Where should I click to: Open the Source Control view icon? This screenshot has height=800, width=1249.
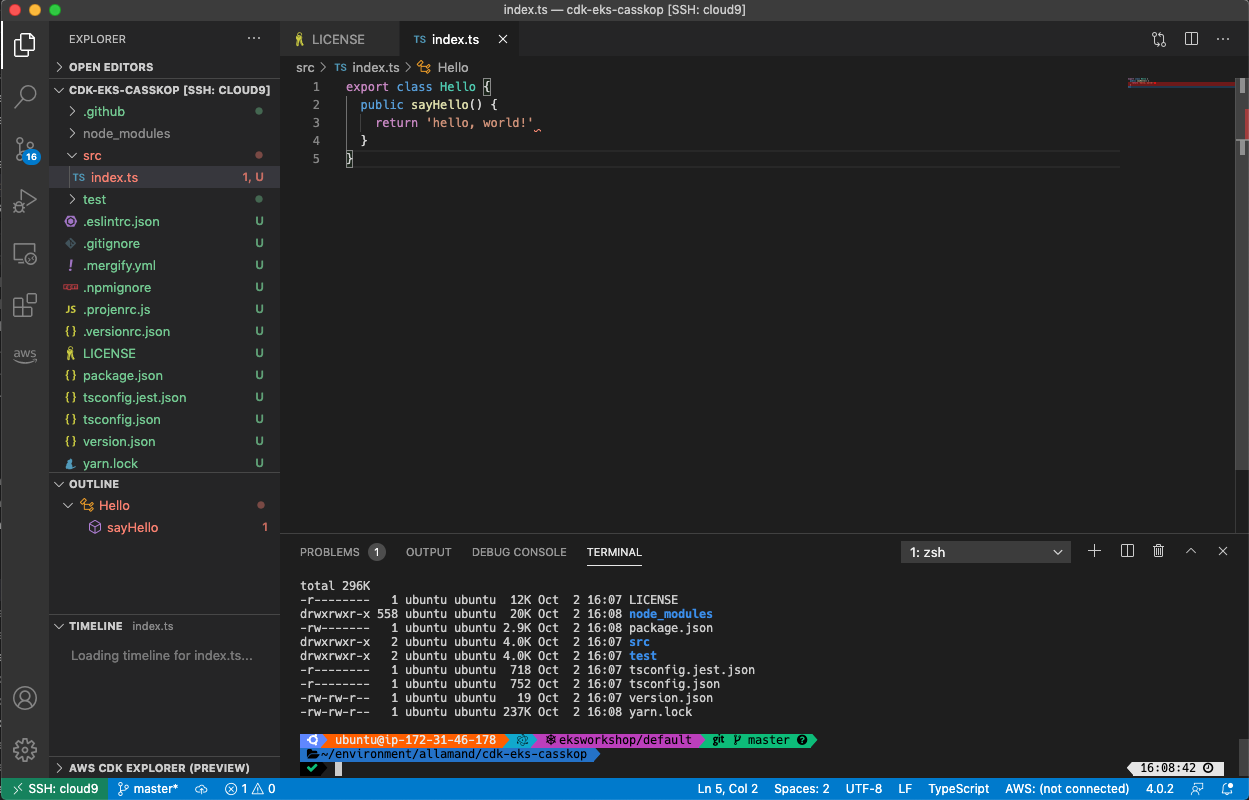(24, 149)
